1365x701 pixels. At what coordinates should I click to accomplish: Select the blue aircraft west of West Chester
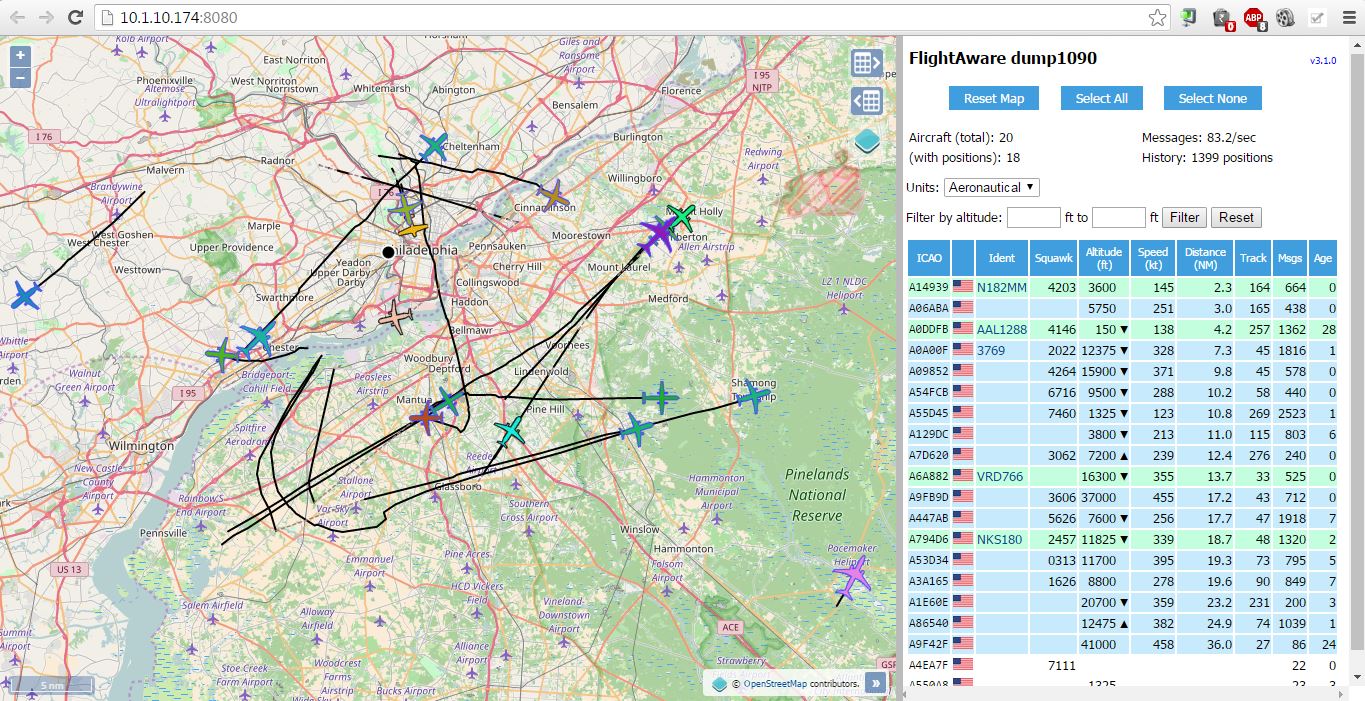(26, 296)
